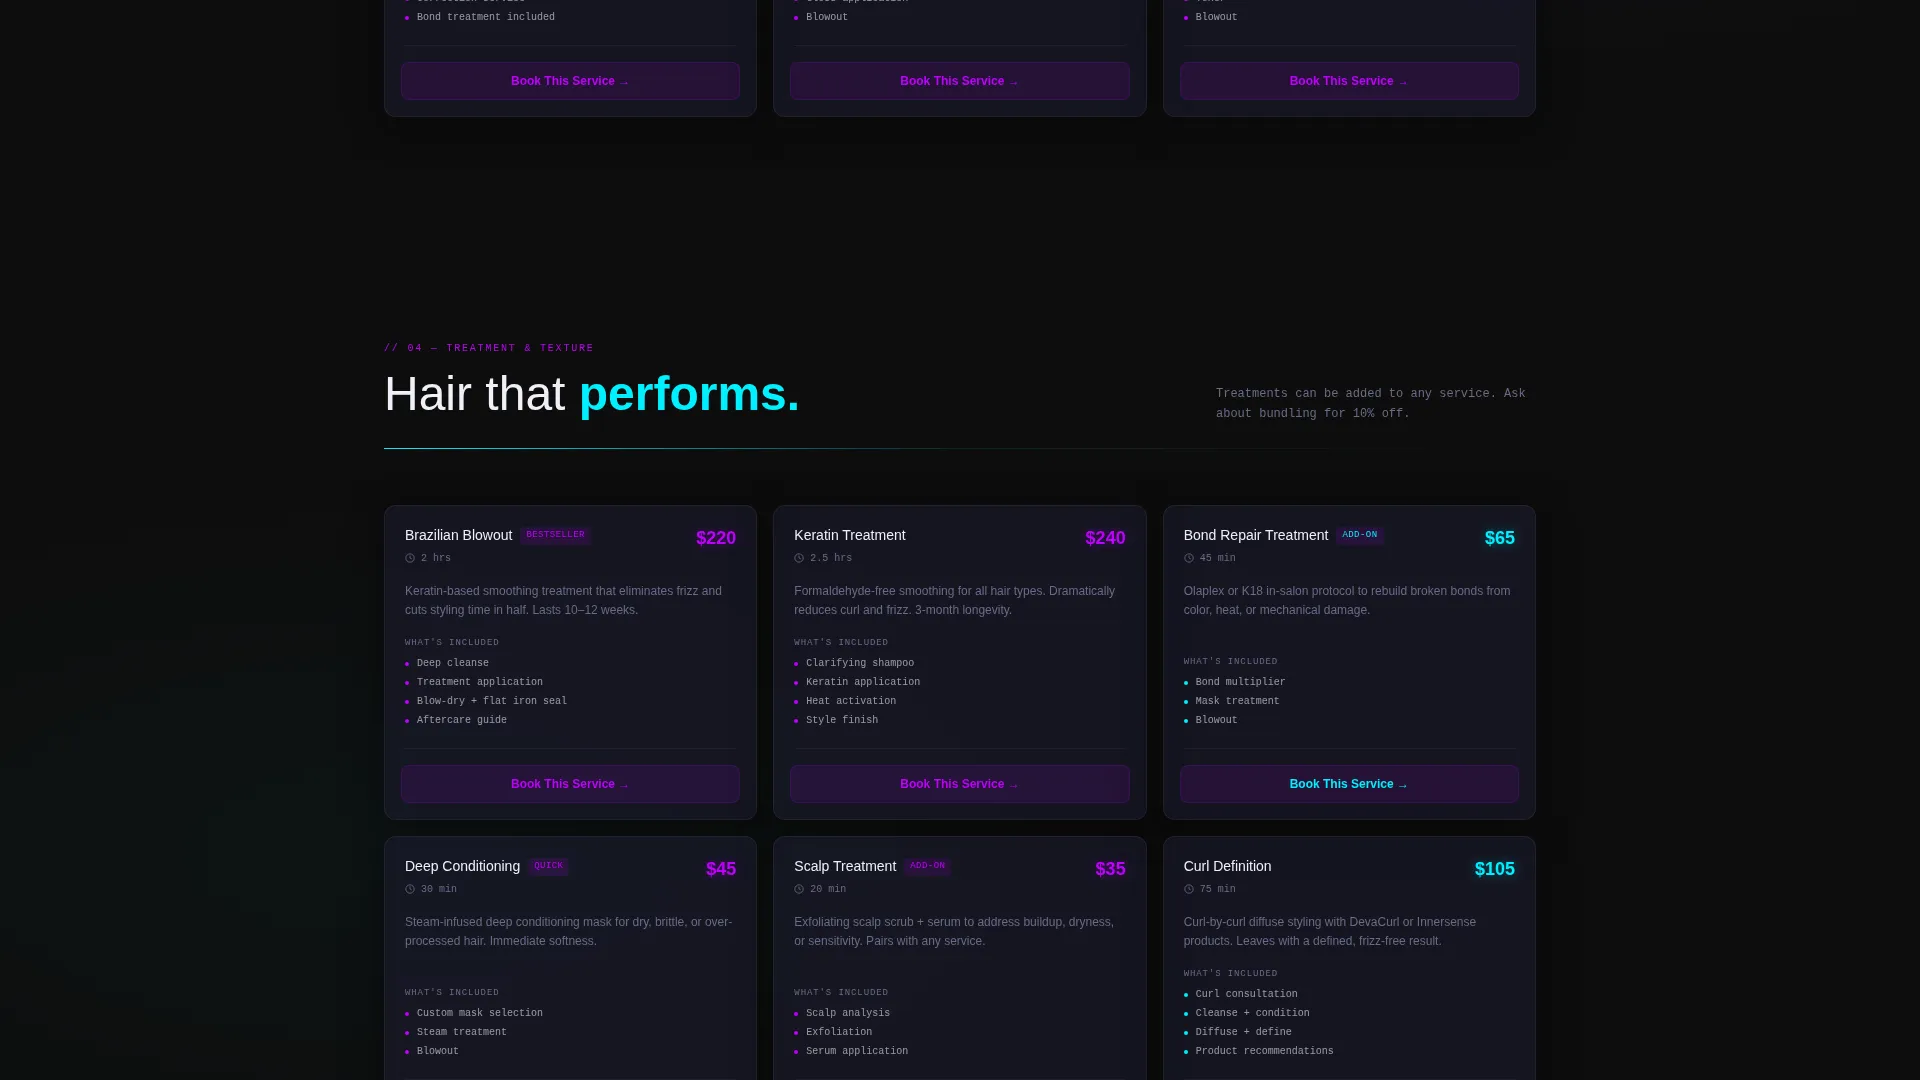Click the clock icon beside 2.5 hrs
This screenshot has width=1920, height=1080.
pos(799,559)
